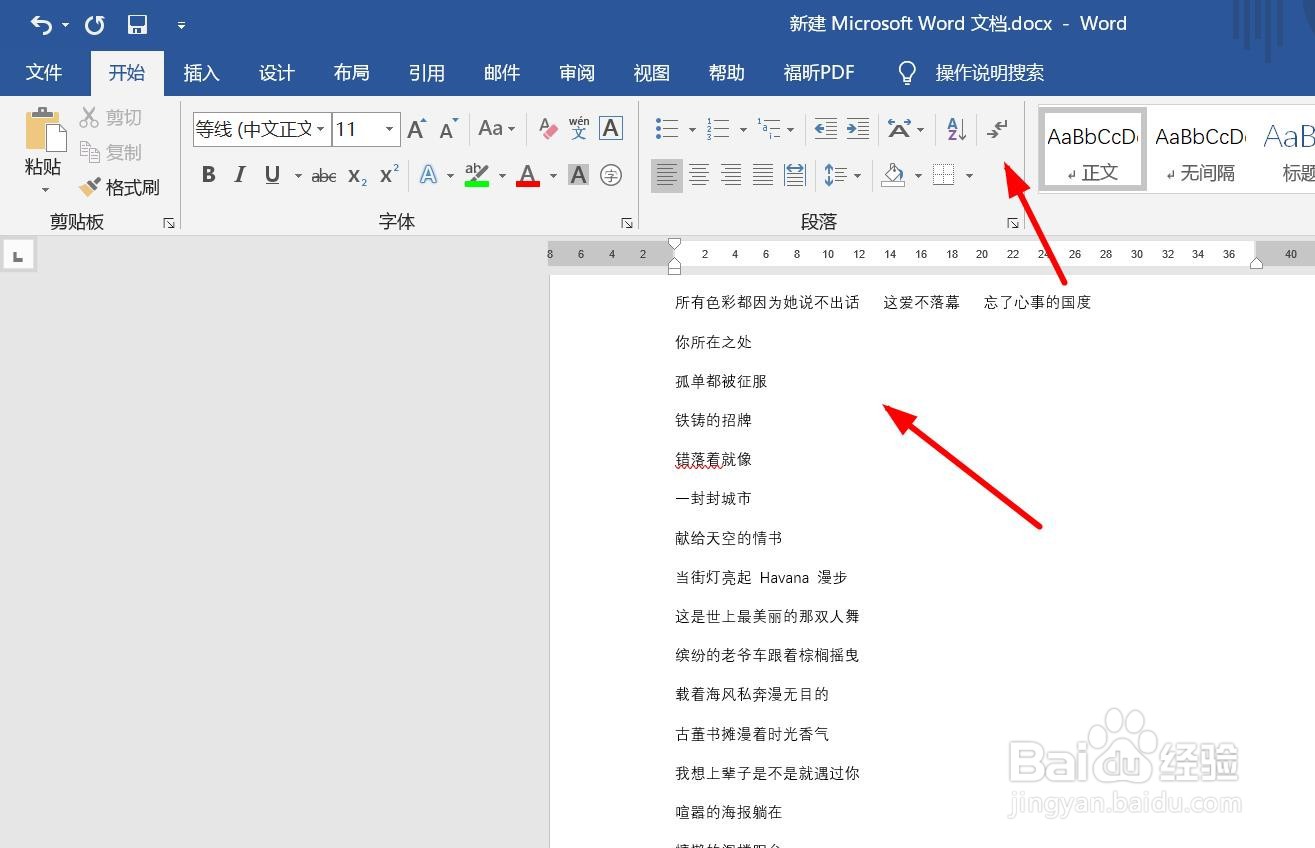This screenshot has height=848, width=1315.
Task: Click the Cut (剪切) button
Action: point(111,118)
